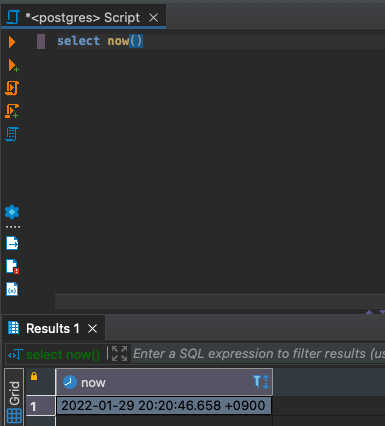Viewport: 385px width, 426px height.
Task: Open the explain execution plan icon
Action: [12, 134]
